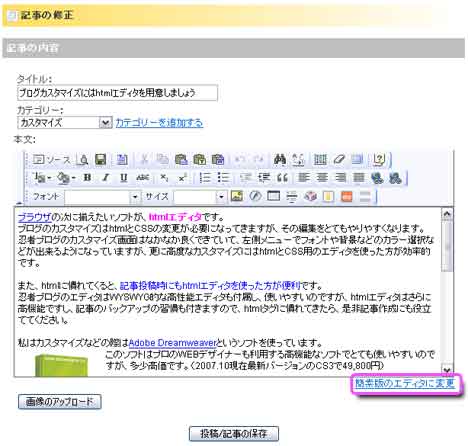
Task: Insert a numbered list
Action: pyautogui.click(x=205, y=178)
